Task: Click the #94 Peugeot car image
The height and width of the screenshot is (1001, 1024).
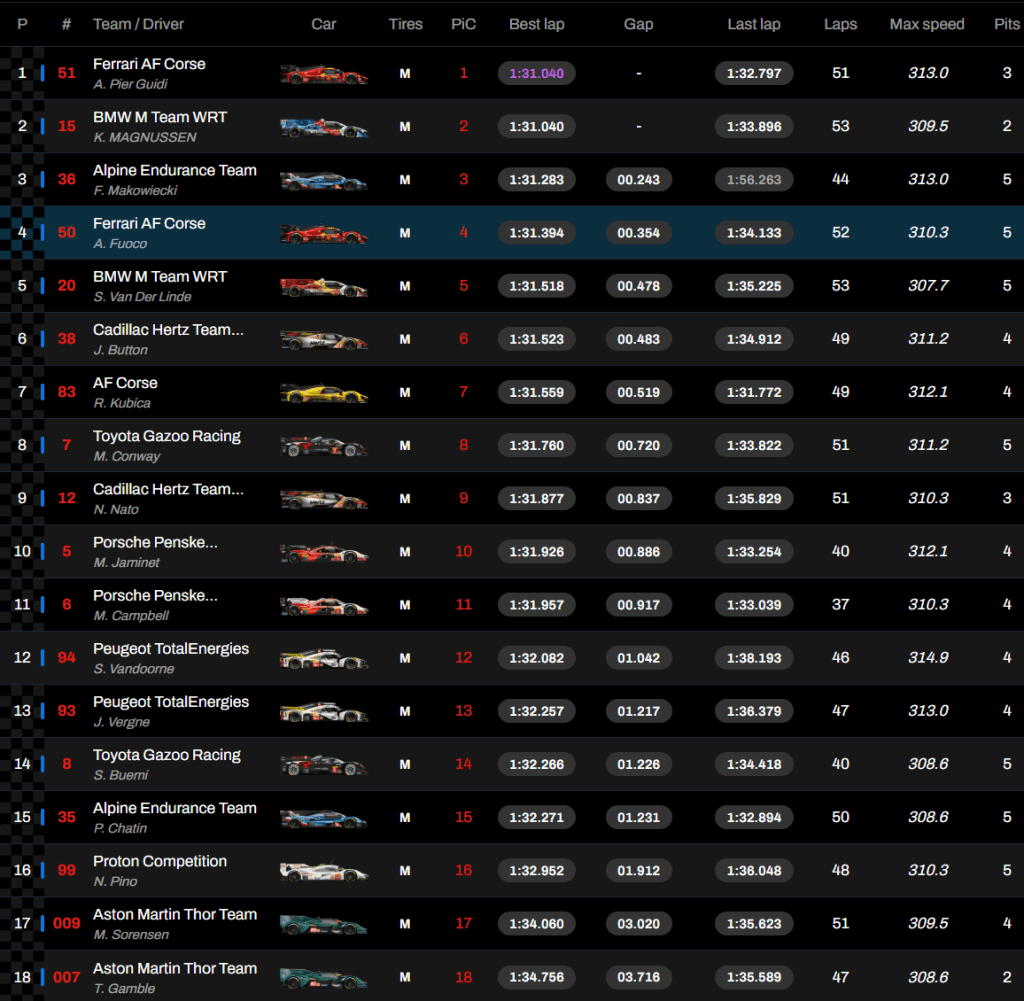Action: point(324,658)
